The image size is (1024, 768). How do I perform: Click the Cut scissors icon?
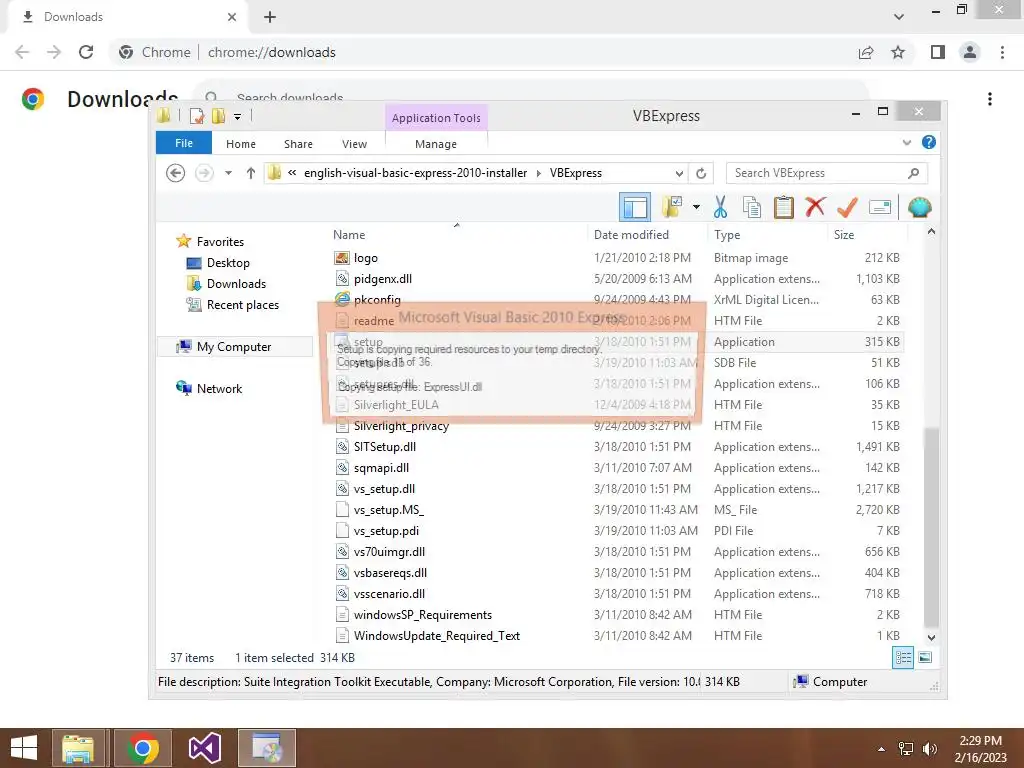click(720, 208)
